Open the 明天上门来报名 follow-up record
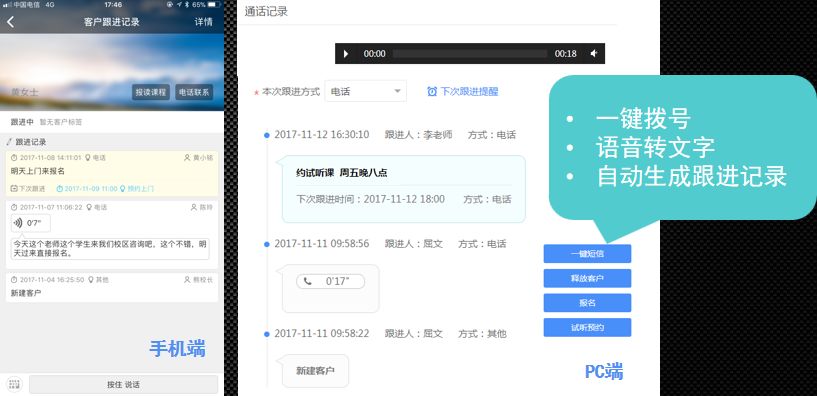Image resolution: width=817 pixels, height=396 pixels. [x=112, y=174]
